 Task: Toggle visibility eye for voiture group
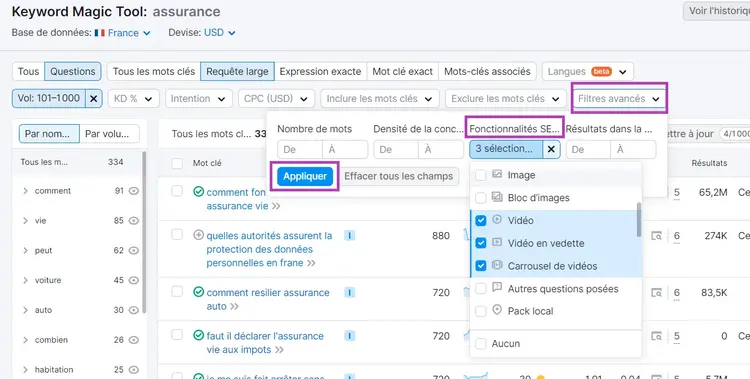pyautogui.click(x=134, y=280)
